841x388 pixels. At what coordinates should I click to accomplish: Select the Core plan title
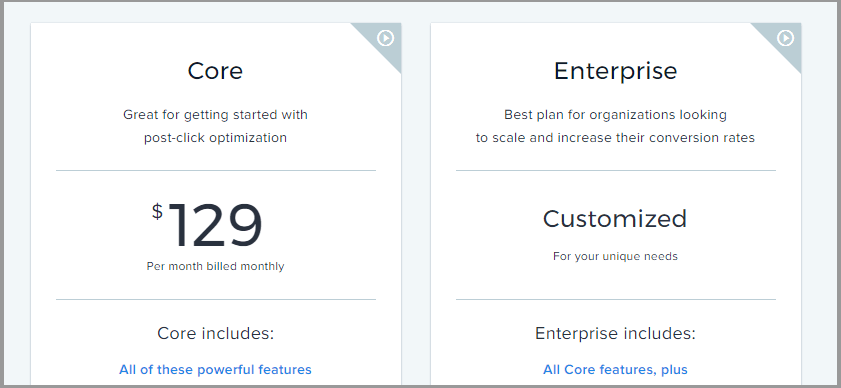[215, 71]
